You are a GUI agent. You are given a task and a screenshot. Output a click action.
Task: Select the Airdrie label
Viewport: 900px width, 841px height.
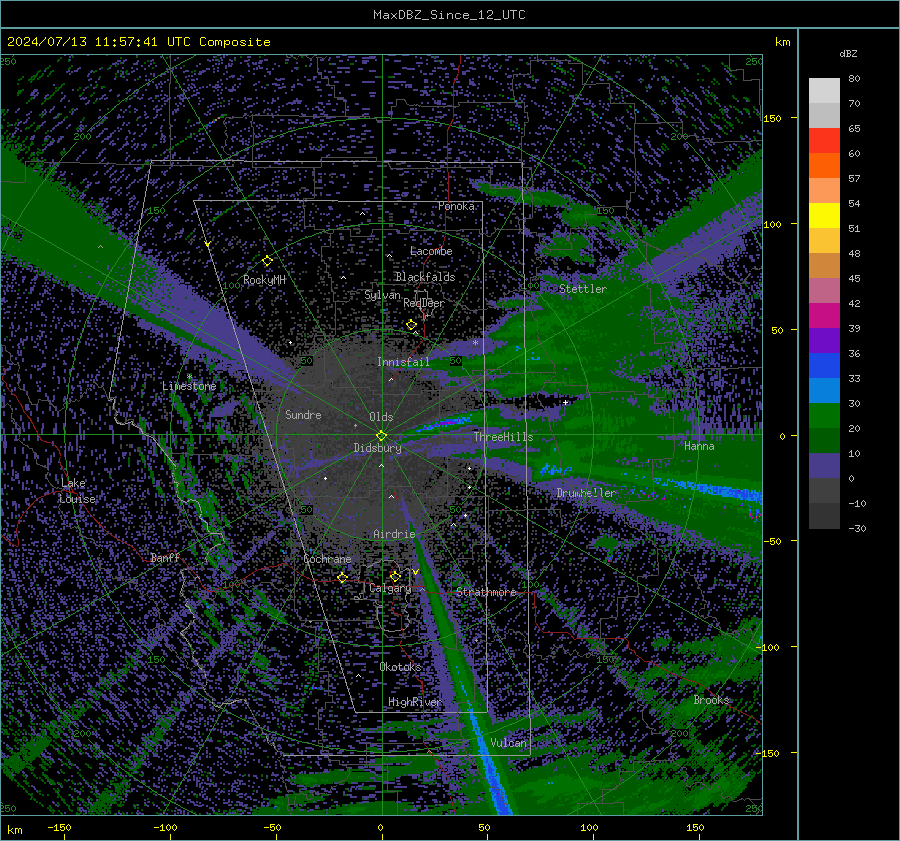(x=394, y=534)
